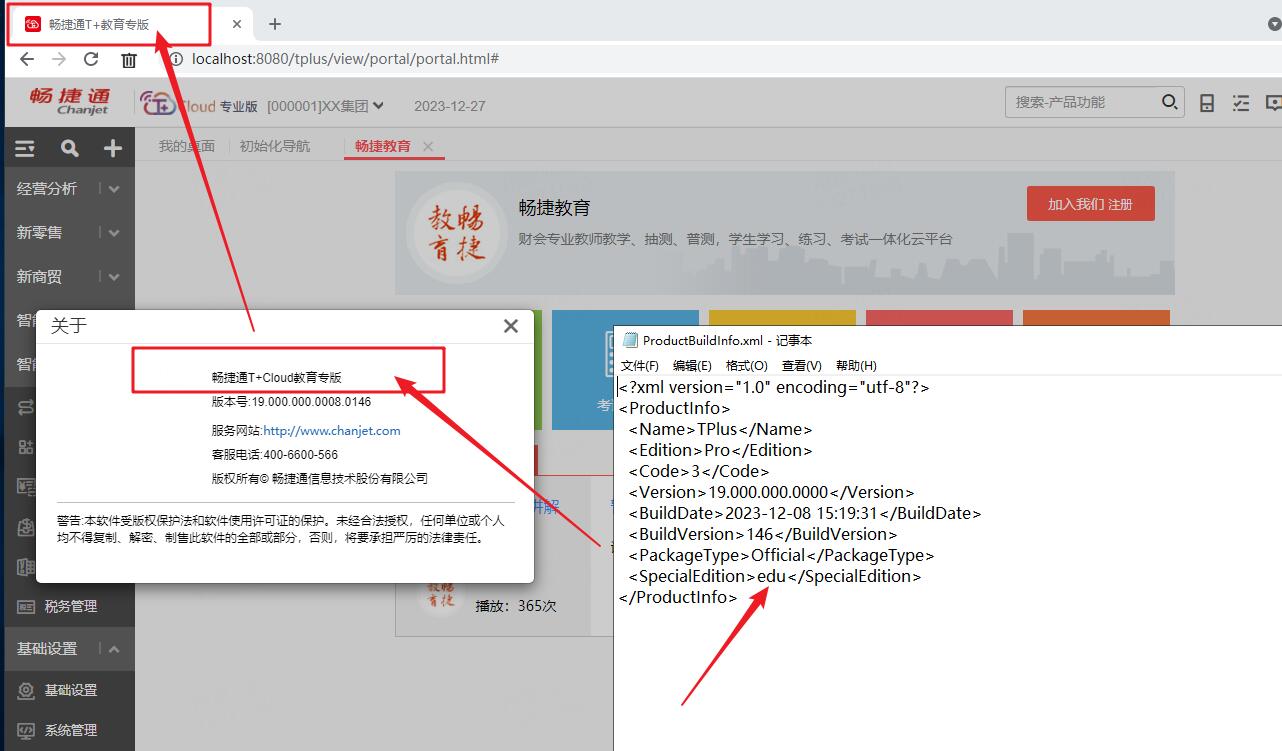This screenshot has height=751, width=1282.
Task: Click the <SpecialEdition>edu line in Notepad
Action: click(x=775, y=576)
